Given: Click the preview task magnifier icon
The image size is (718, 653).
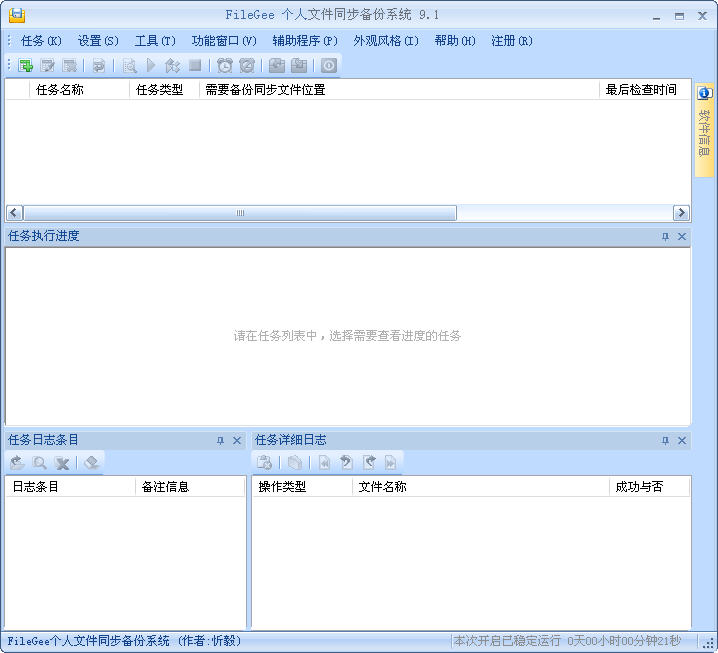Looking at the screenshot, I should point(130,65).
